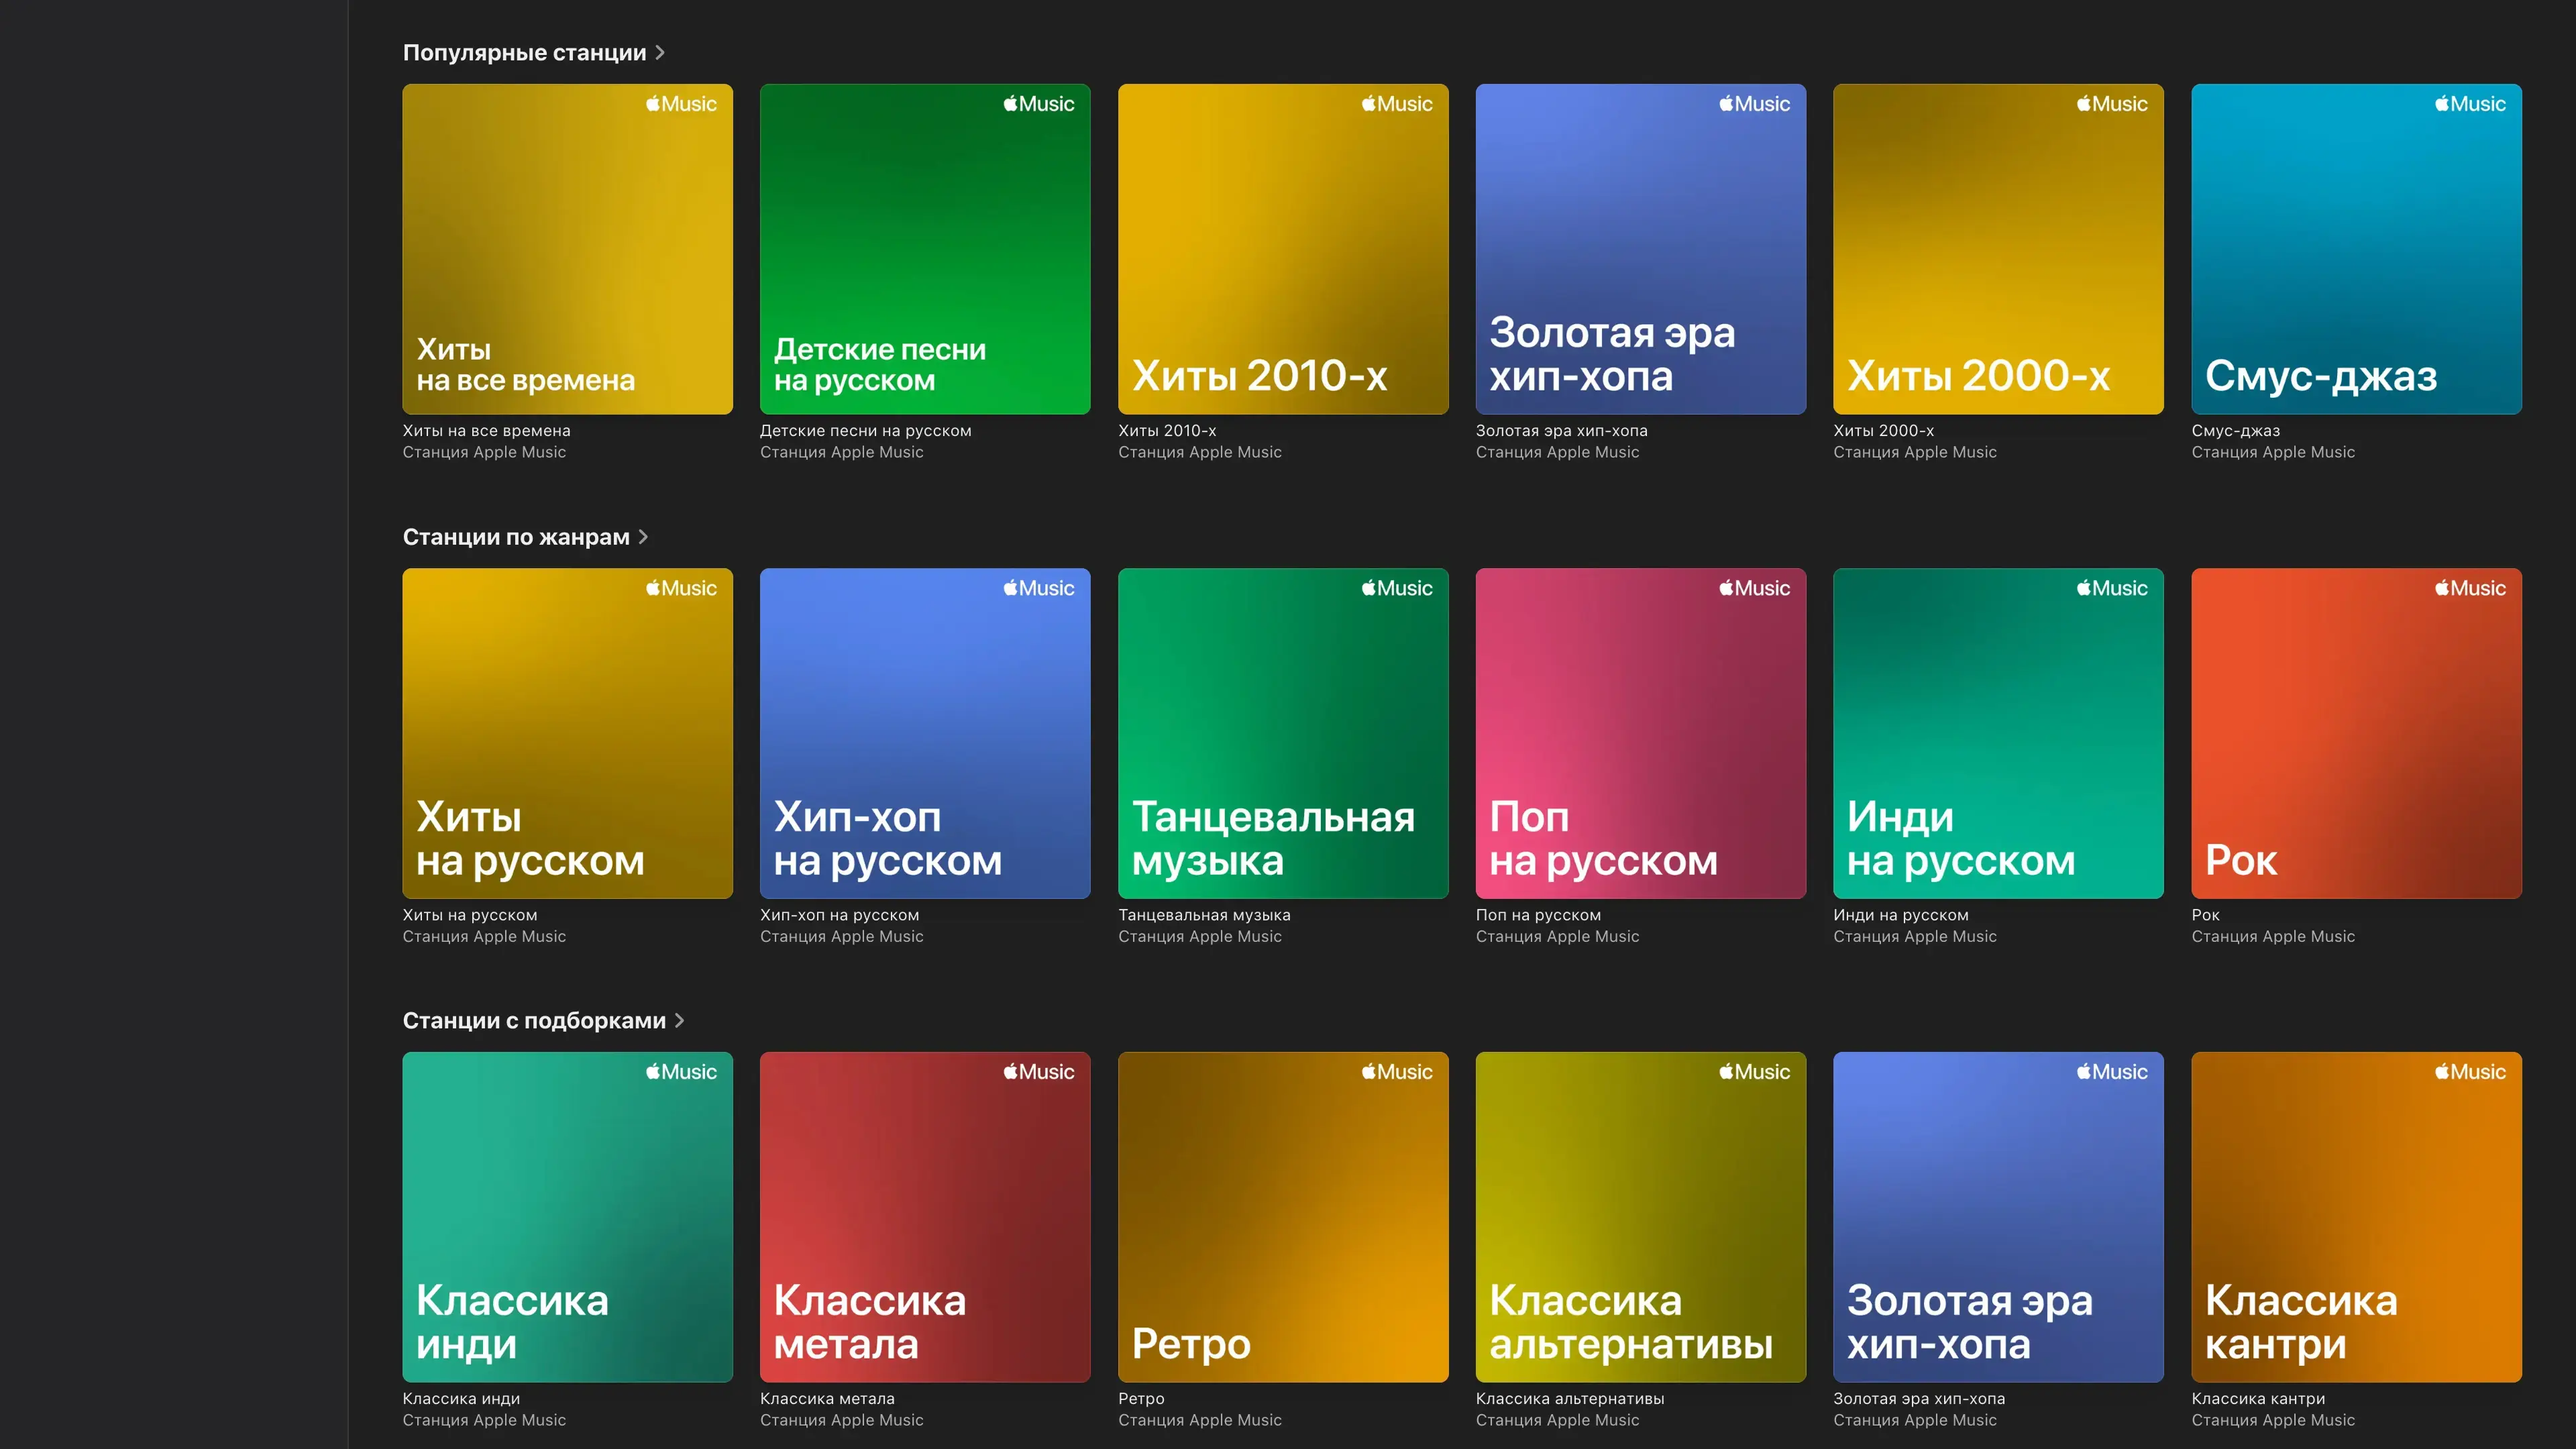Image resolution: width=2576 pixels, height=1449 pixels.
Task: Click the Классика альтернативы text link
Action: (x=1569, y=1399)
